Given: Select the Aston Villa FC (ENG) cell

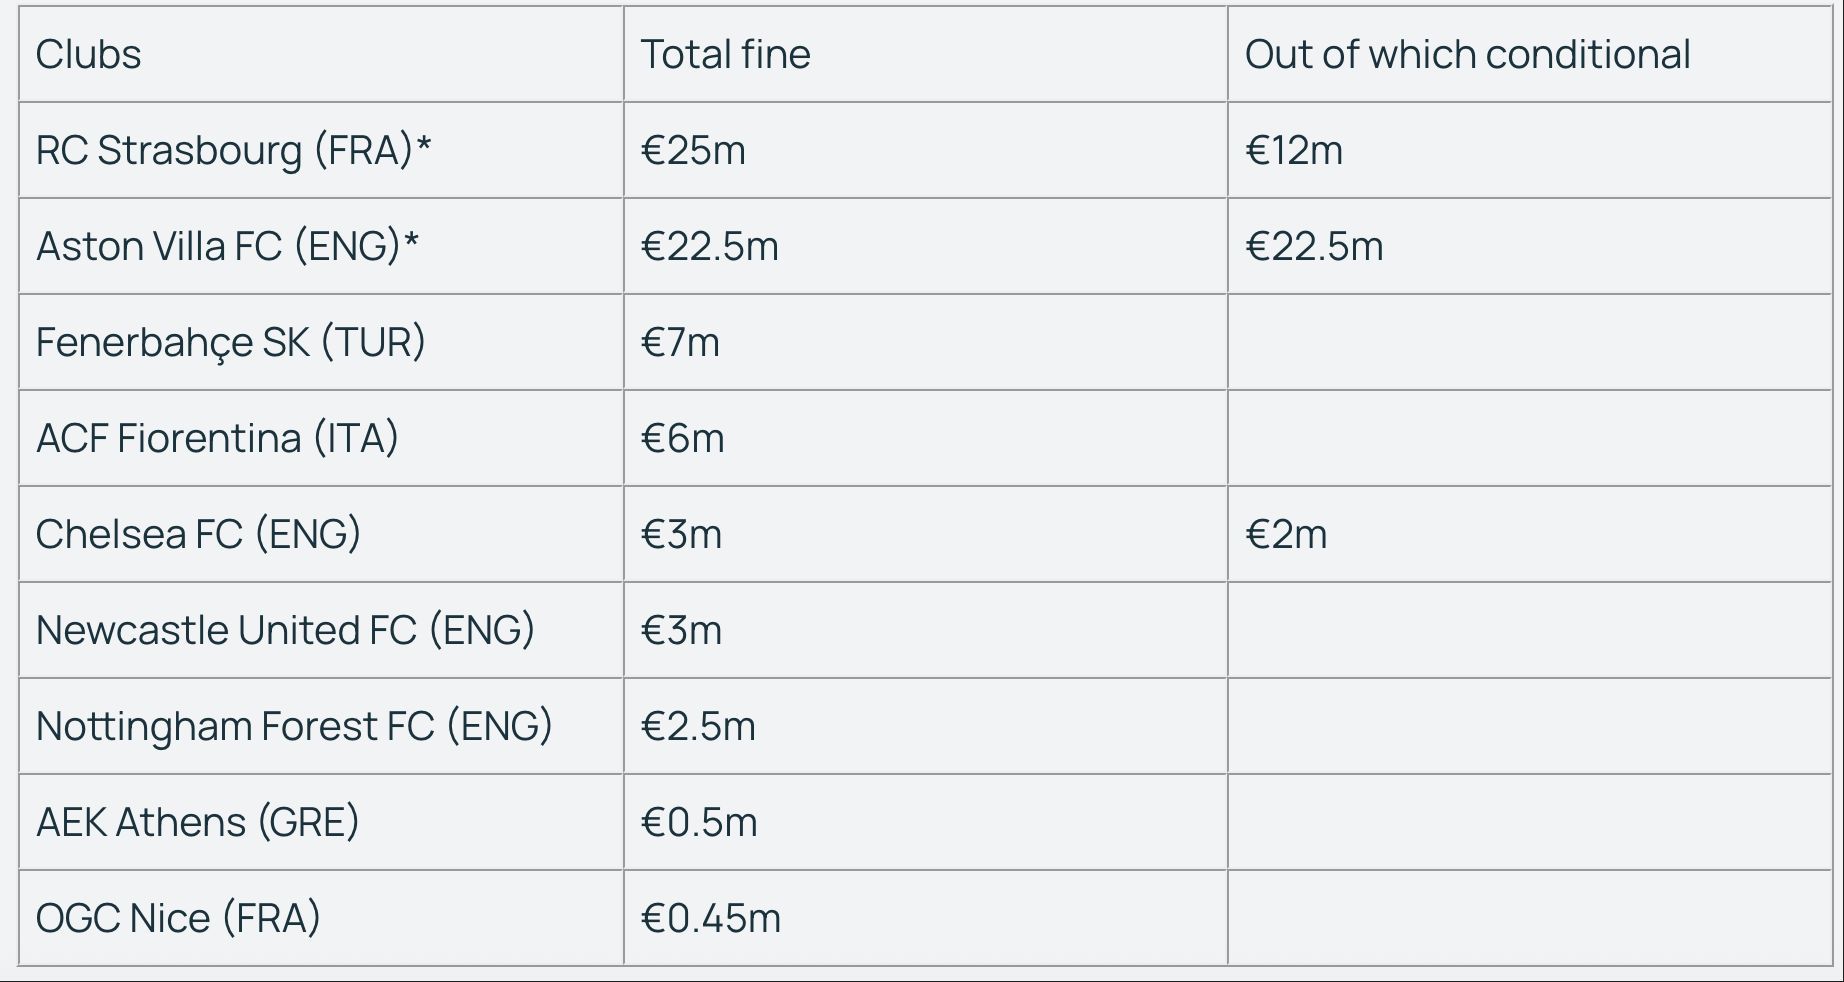Looking at the screenshot, I should pos(321,246).
